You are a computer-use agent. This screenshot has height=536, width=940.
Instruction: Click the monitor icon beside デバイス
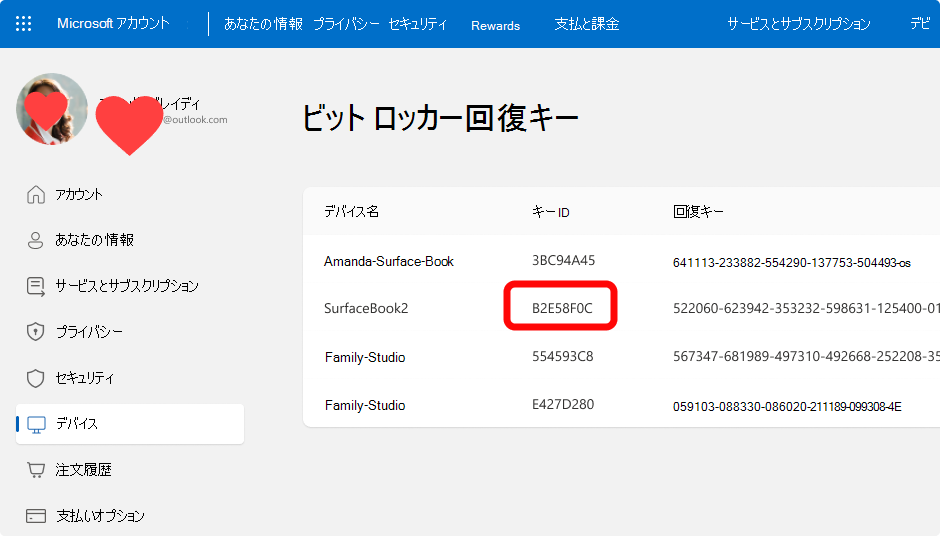tap(37, 424)
